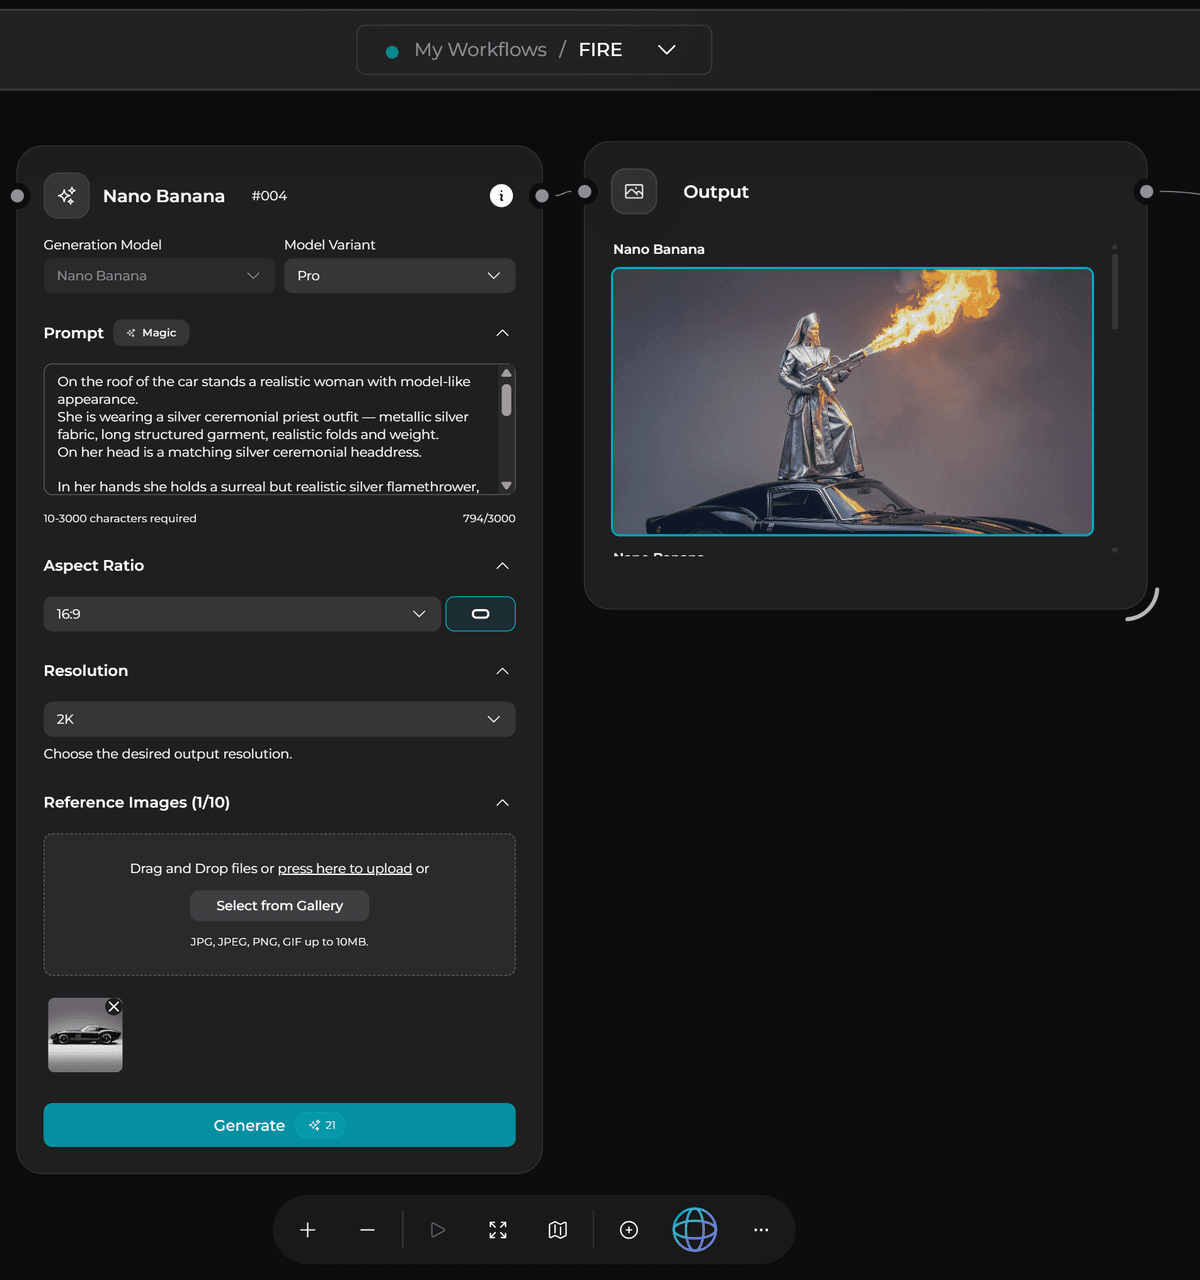
Task: Open the Model Variant dropdown showing Pro
Action: pyautogui.click(x=399, y=275)
